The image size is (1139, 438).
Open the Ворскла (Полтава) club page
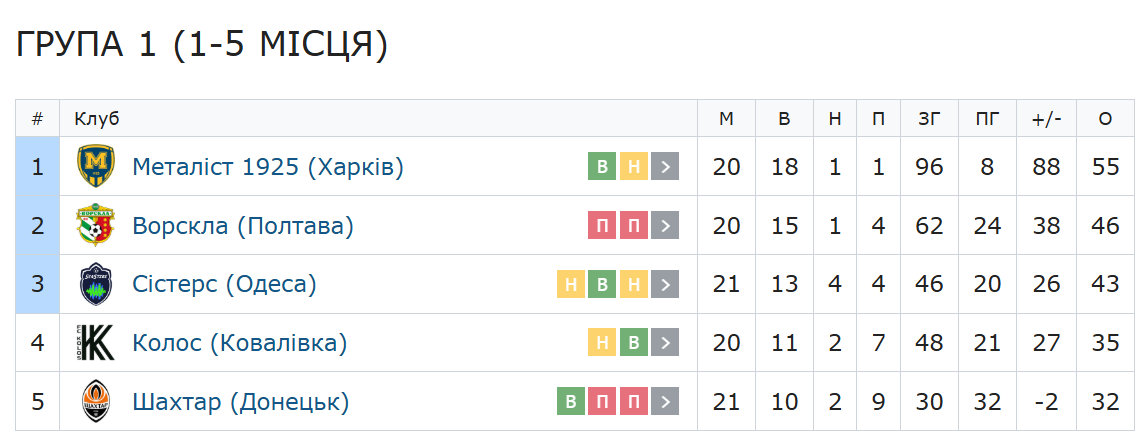[243, 226]
